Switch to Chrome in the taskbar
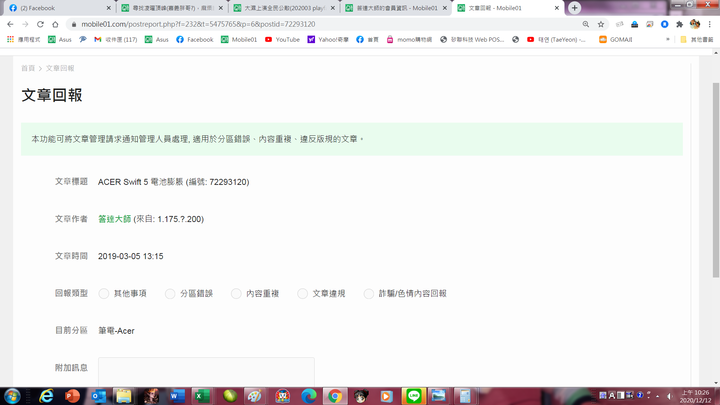Viewport: 720px width, 405px height. click(x=335, y=396)
